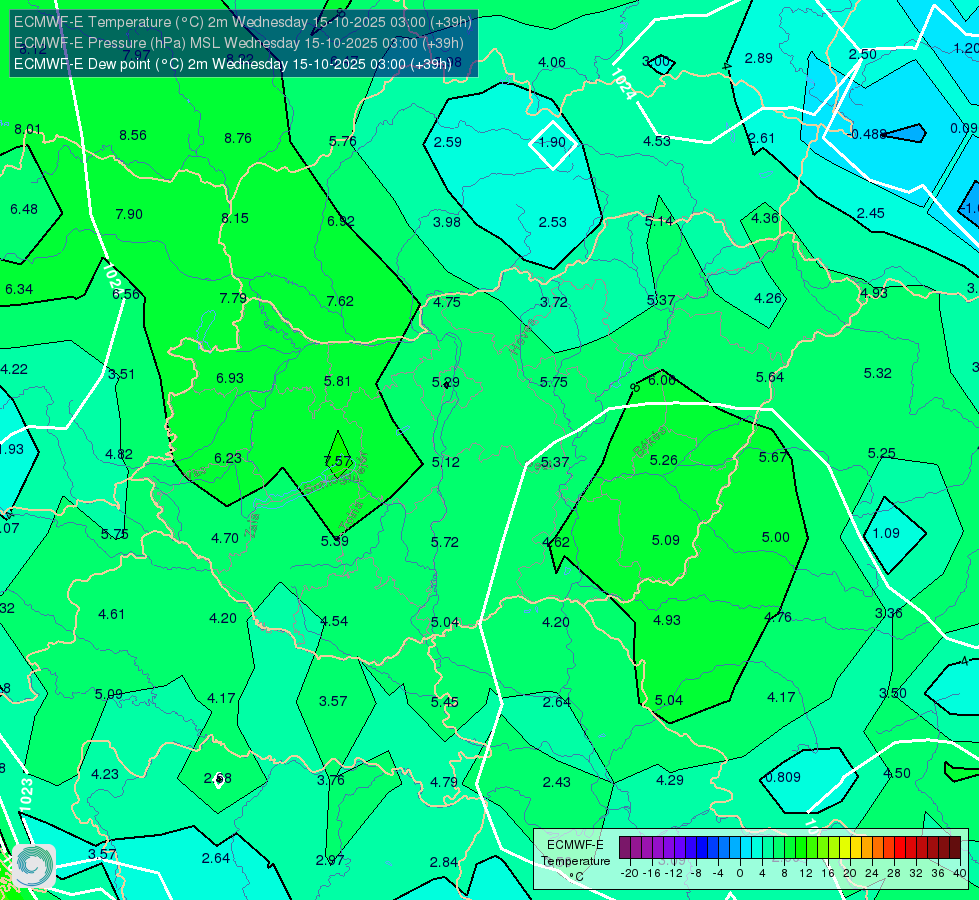Viewport: 979px width, 900px height.
Task: Click the 2.59 value in the cyan area
Action: [448, 142]
